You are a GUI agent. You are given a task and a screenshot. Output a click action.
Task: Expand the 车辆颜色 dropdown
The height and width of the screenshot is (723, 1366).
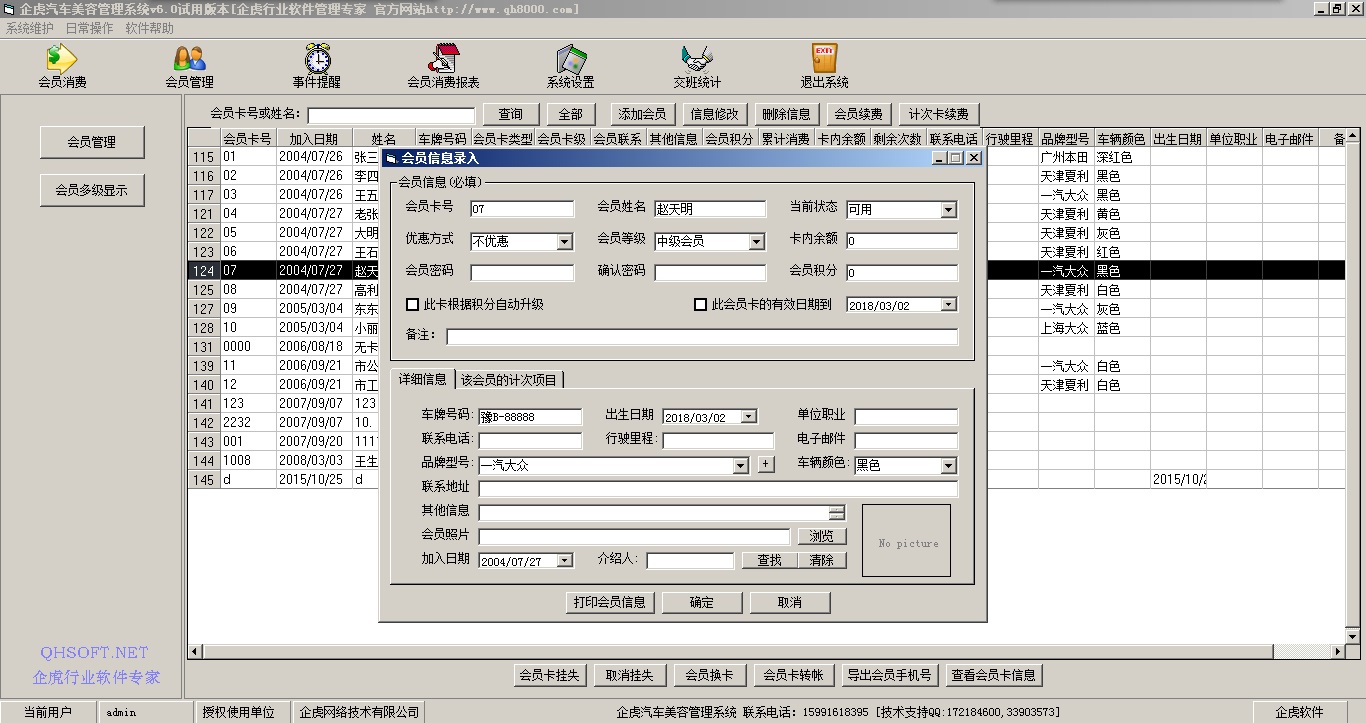coord(948,465)
